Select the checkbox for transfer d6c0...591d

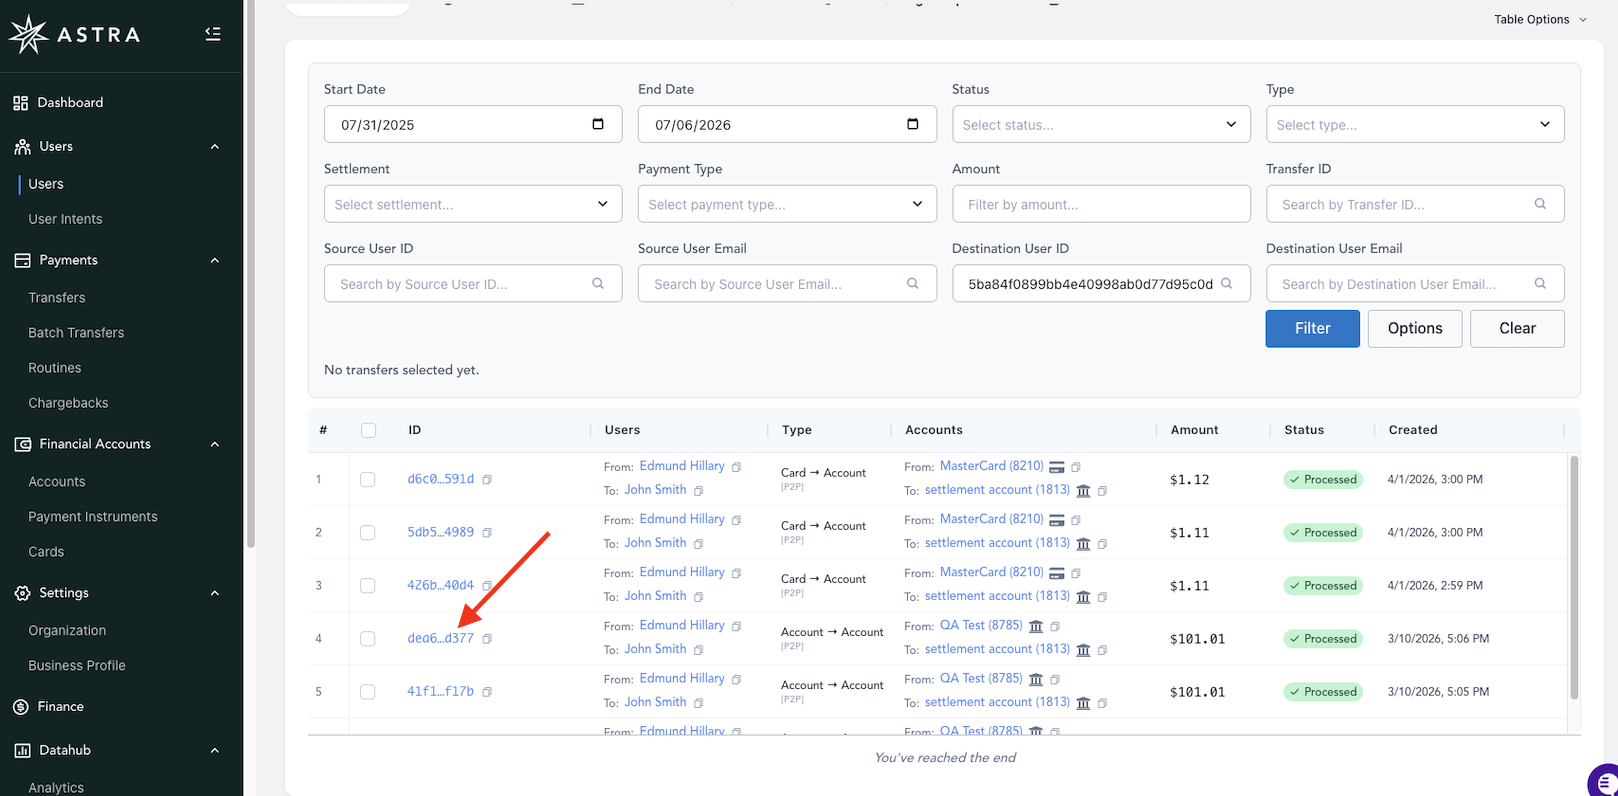point(368,480)
